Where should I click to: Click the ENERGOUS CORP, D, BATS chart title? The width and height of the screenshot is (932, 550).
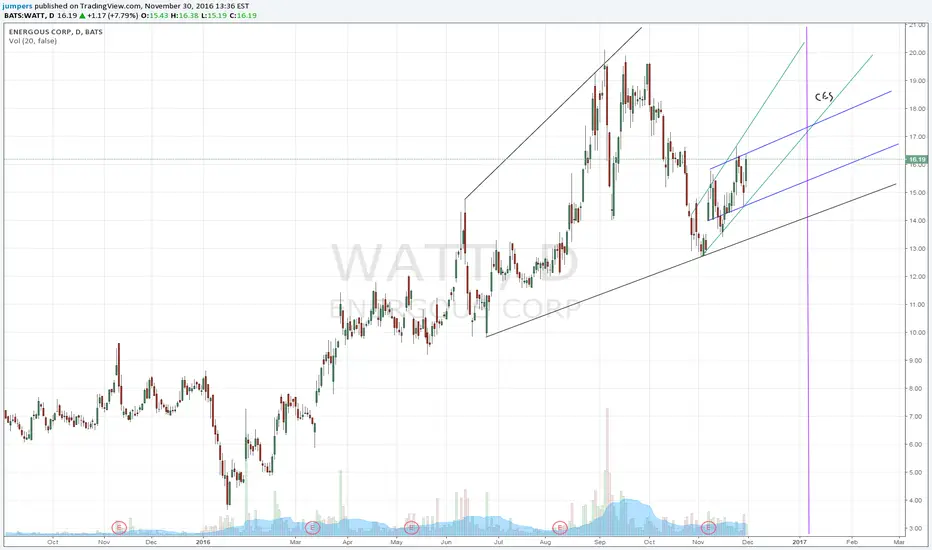[56, 32]
